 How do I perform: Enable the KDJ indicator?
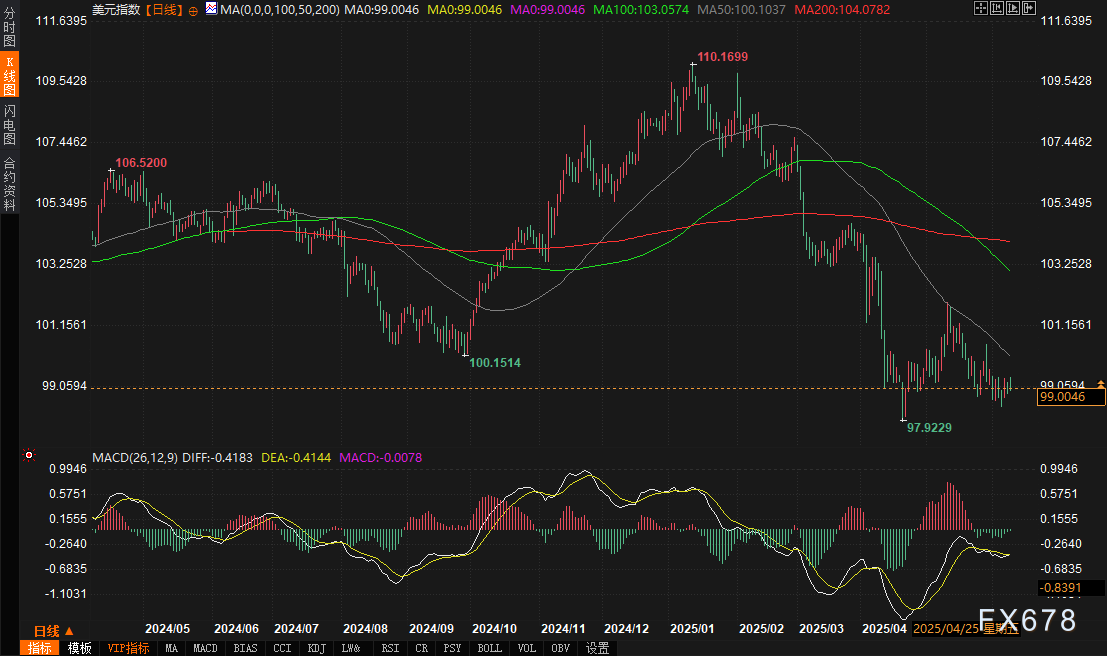316,648
